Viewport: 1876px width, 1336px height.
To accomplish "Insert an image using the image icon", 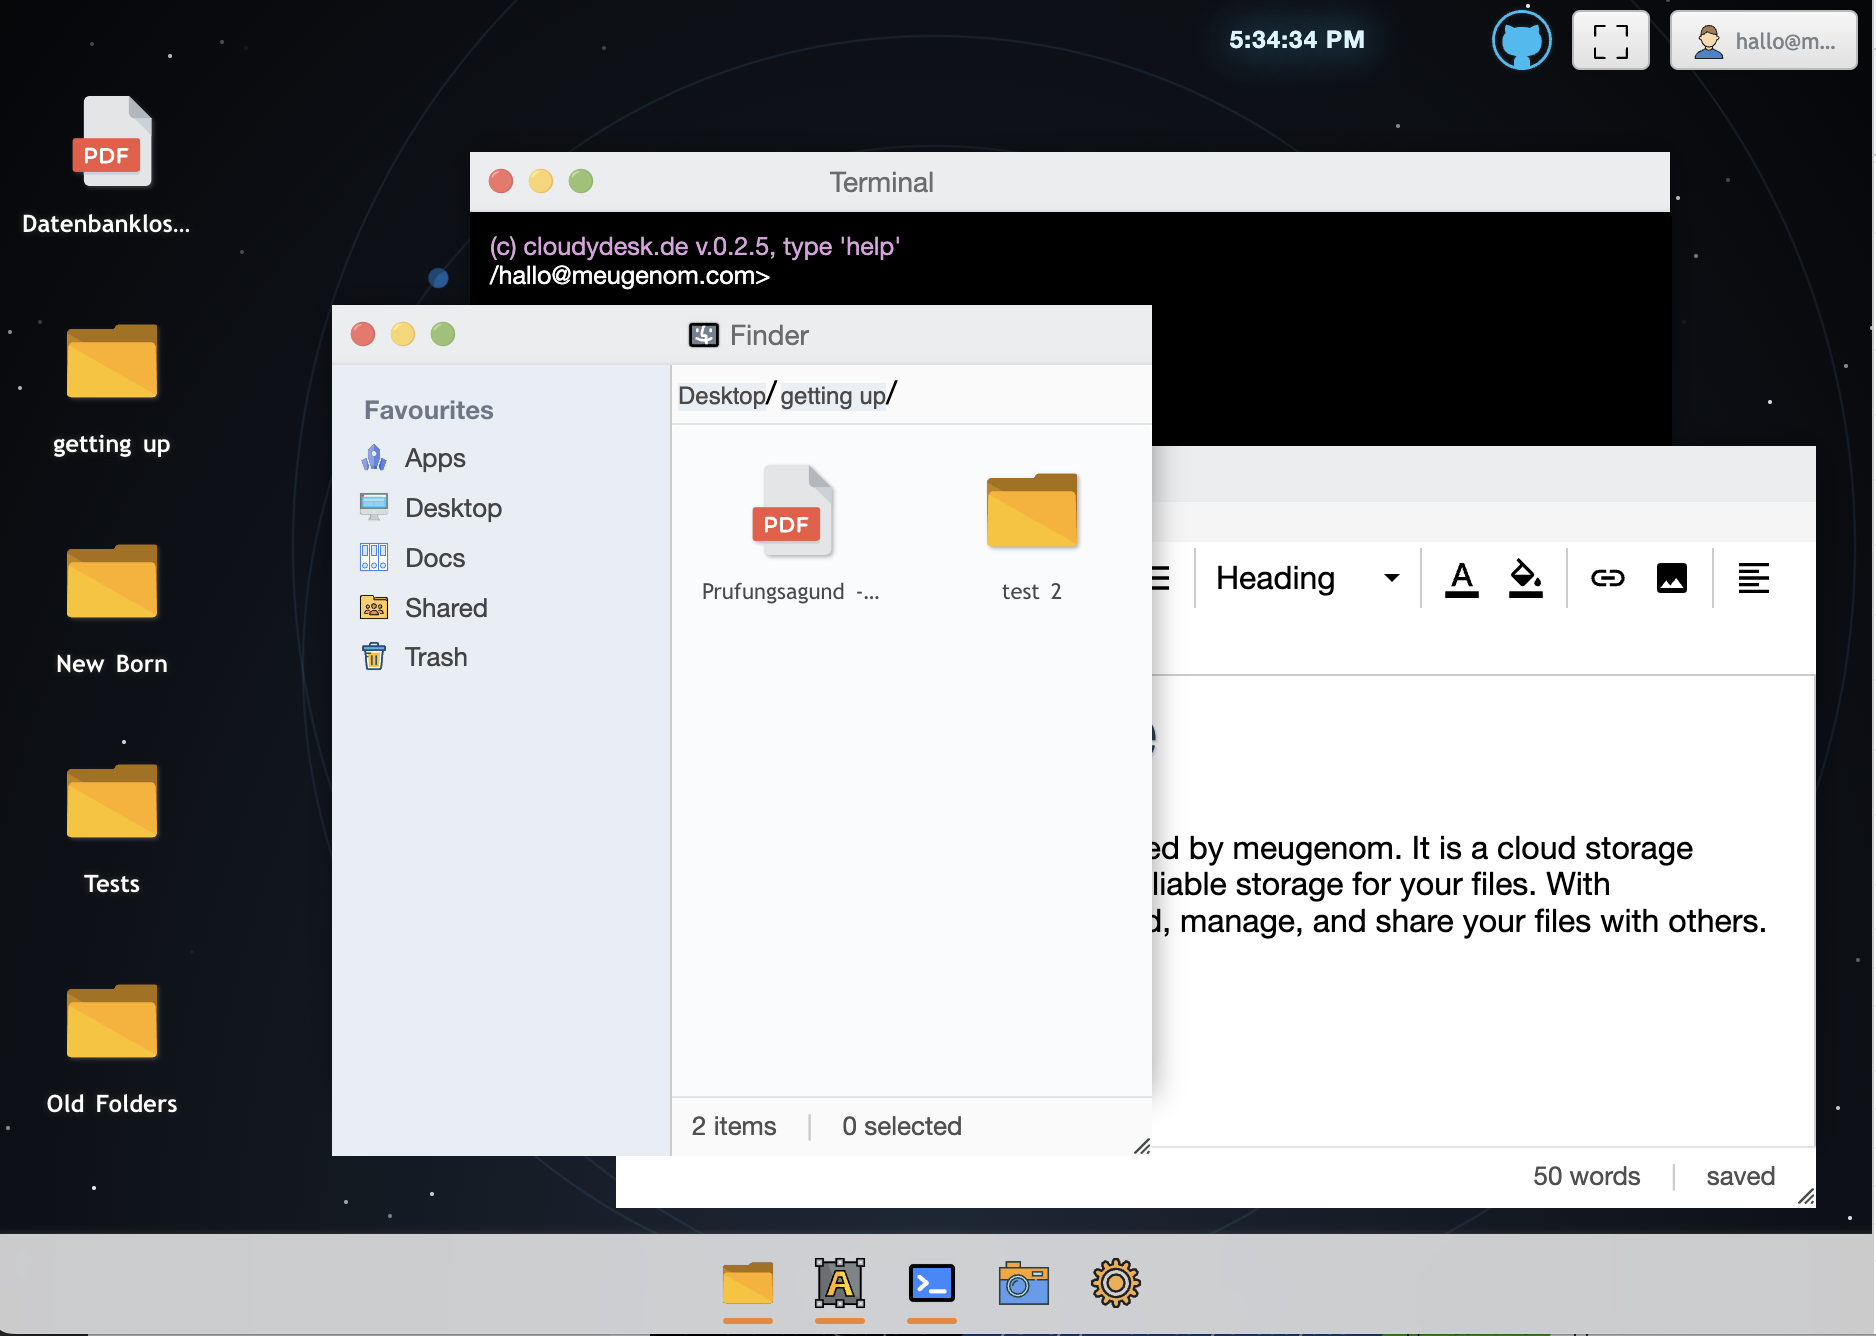I will click(x=1671, y=578).
